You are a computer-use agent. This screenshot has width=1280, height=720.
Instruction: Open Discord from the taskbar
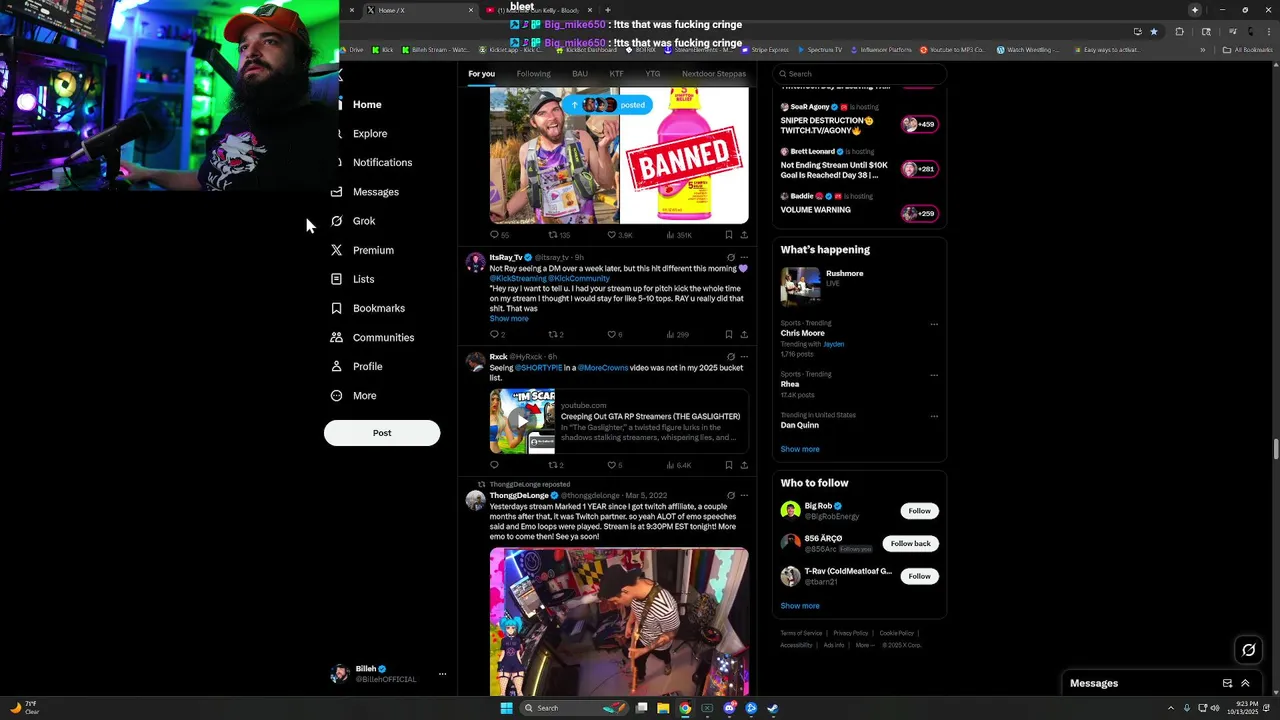tap(730, 708)
